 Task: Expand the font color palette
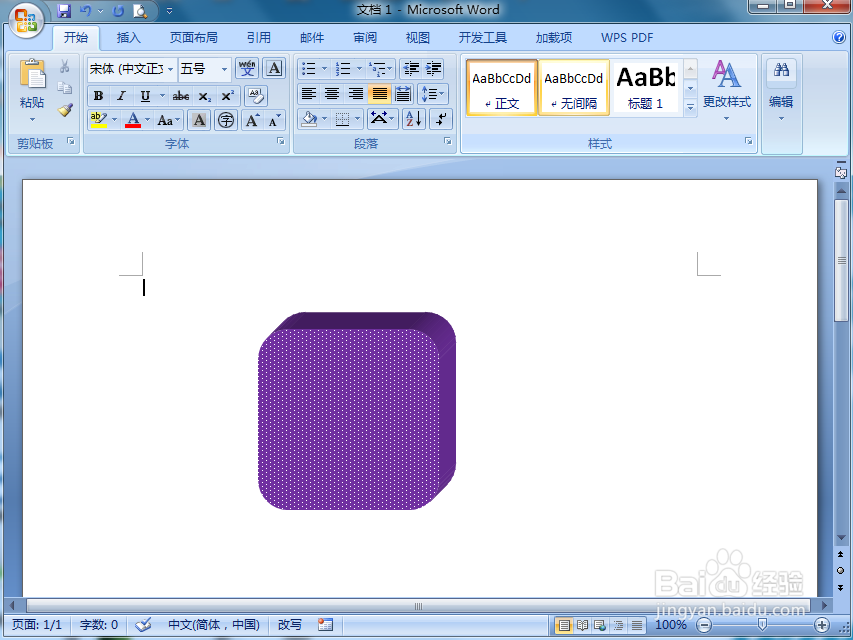point(147,120)
